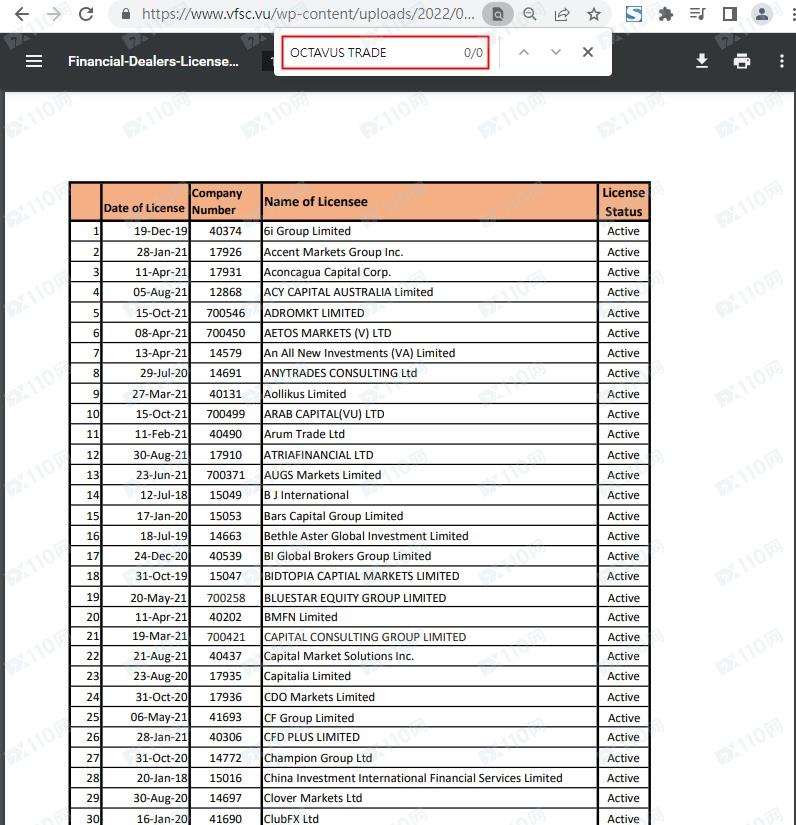Toggle the browser side panel
The image size is (796, 825).
pos(730,15)
